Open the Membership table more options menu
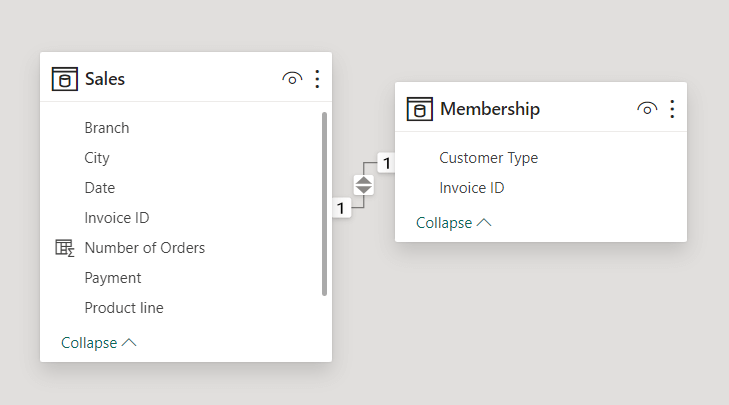 coord(672,109)
